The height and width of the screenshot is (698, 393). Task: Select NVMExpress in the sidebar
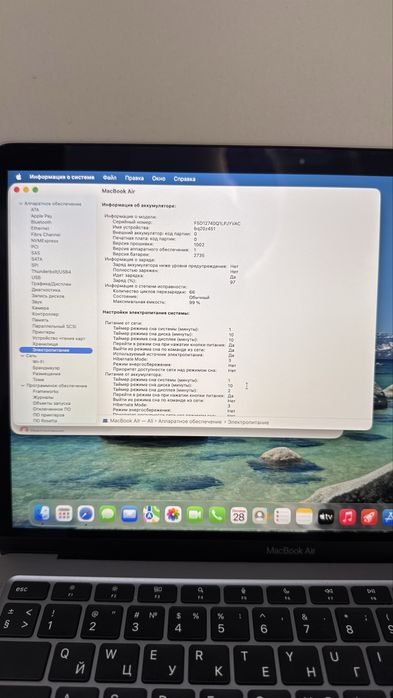45,241
